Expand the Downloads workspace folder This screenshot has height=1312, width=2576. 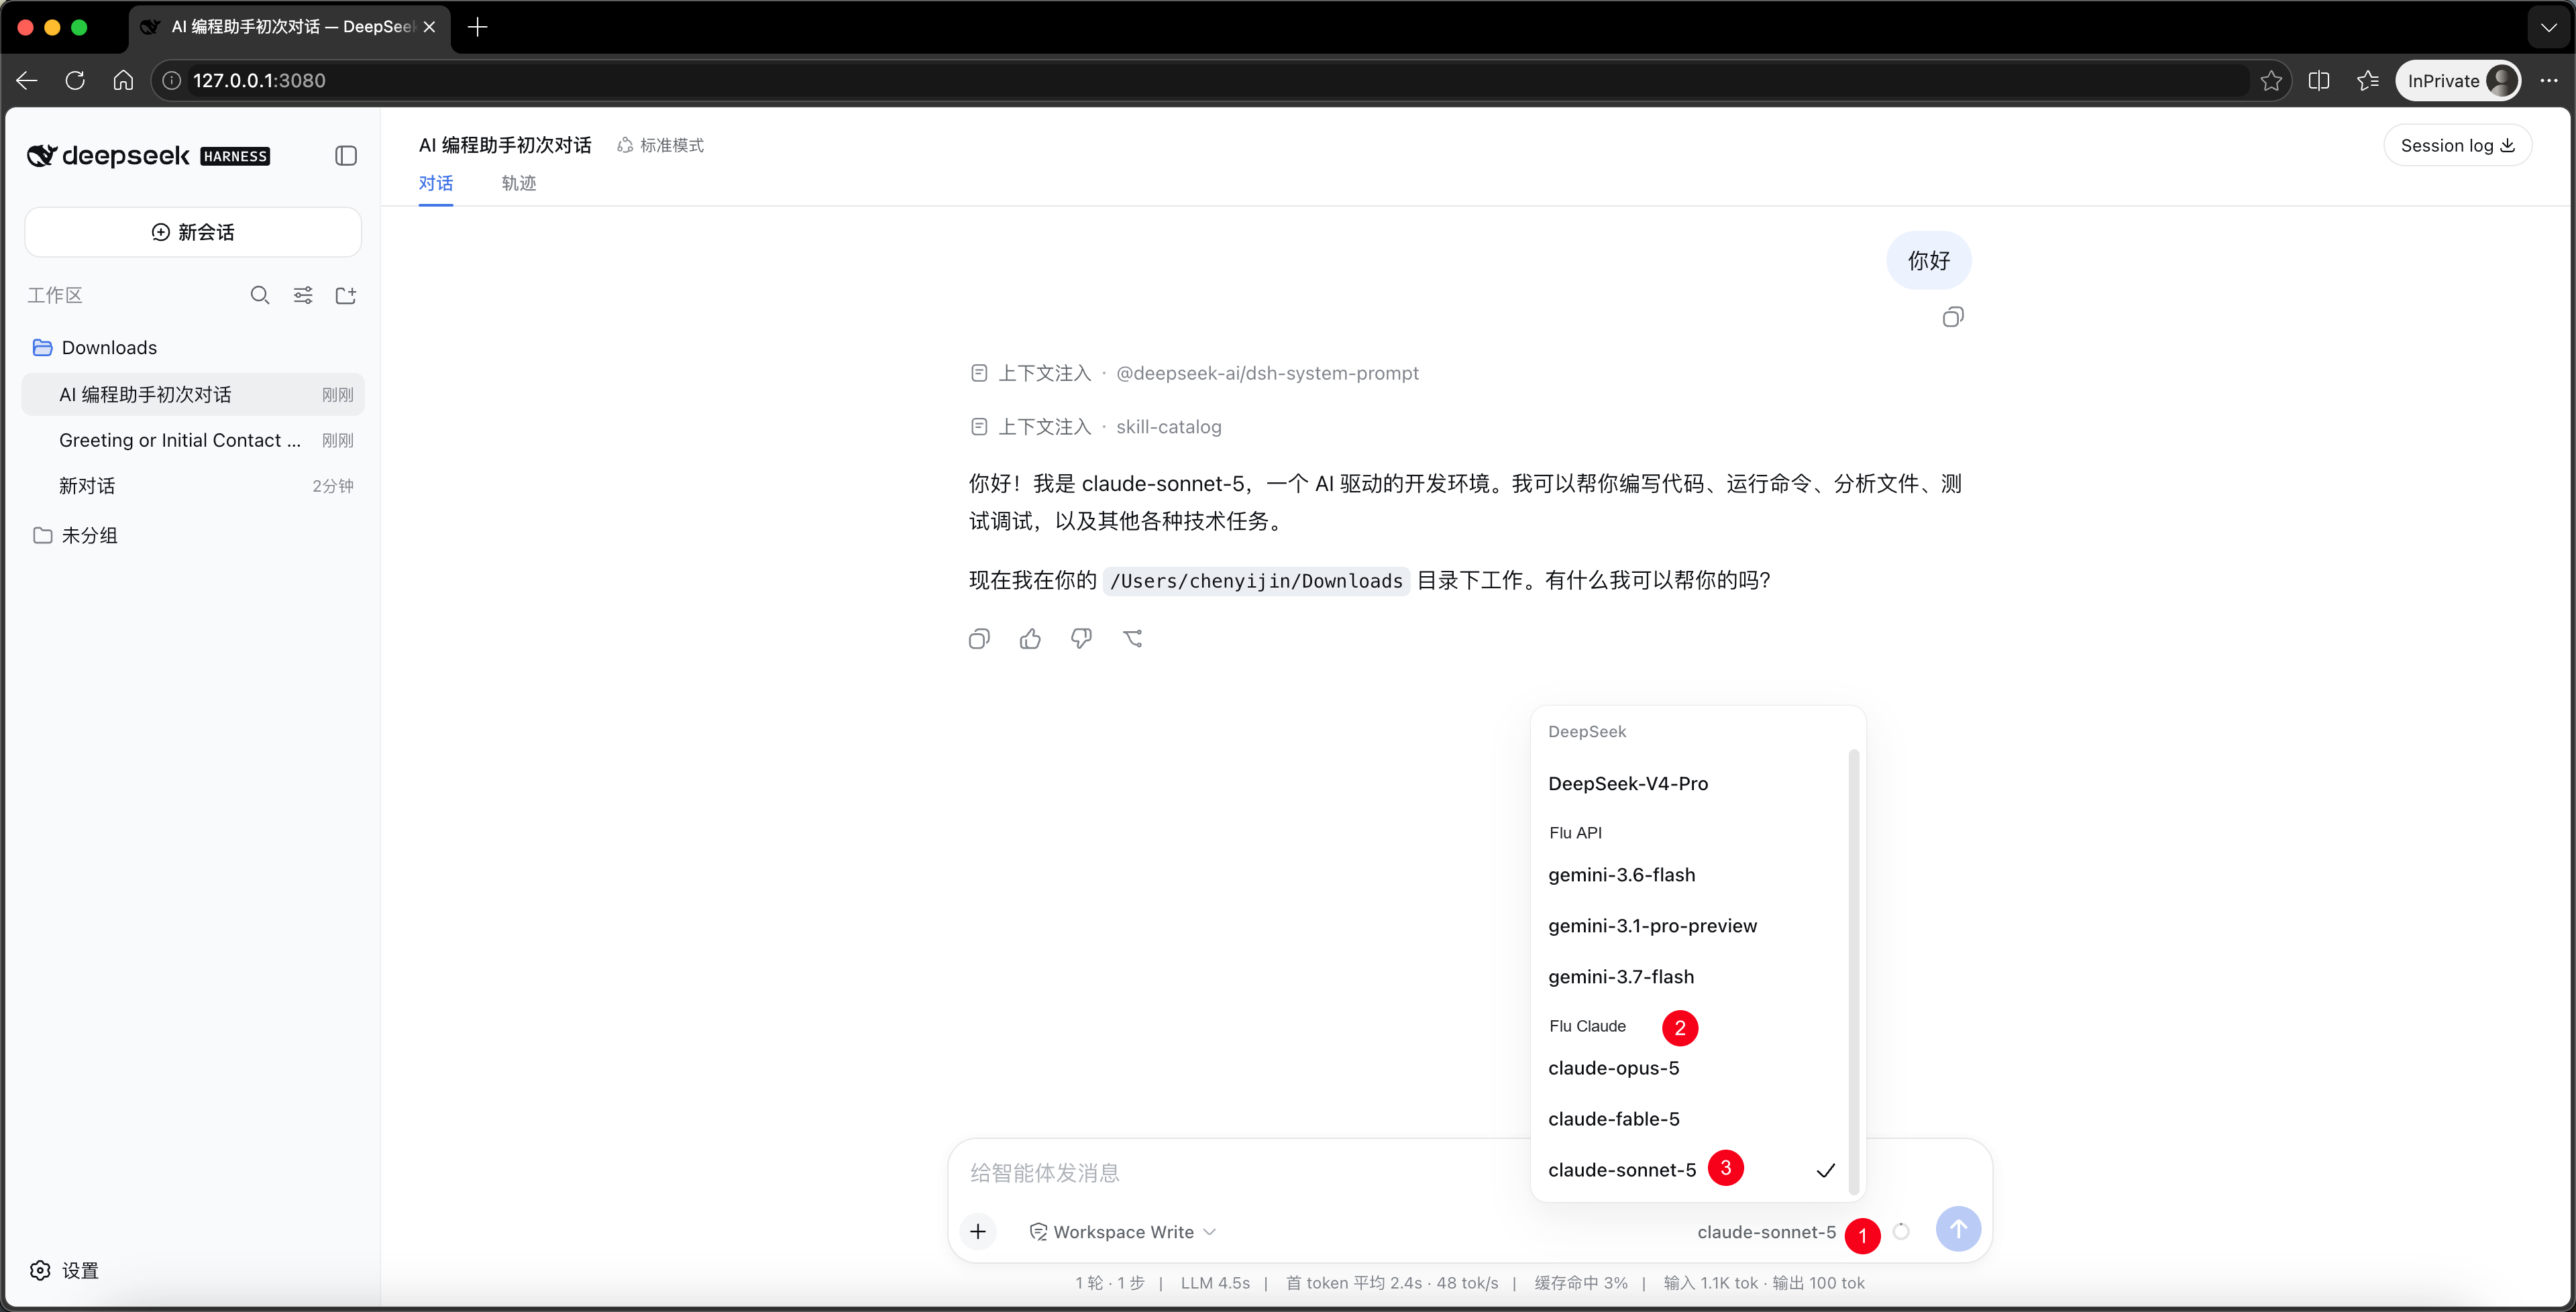193,347
